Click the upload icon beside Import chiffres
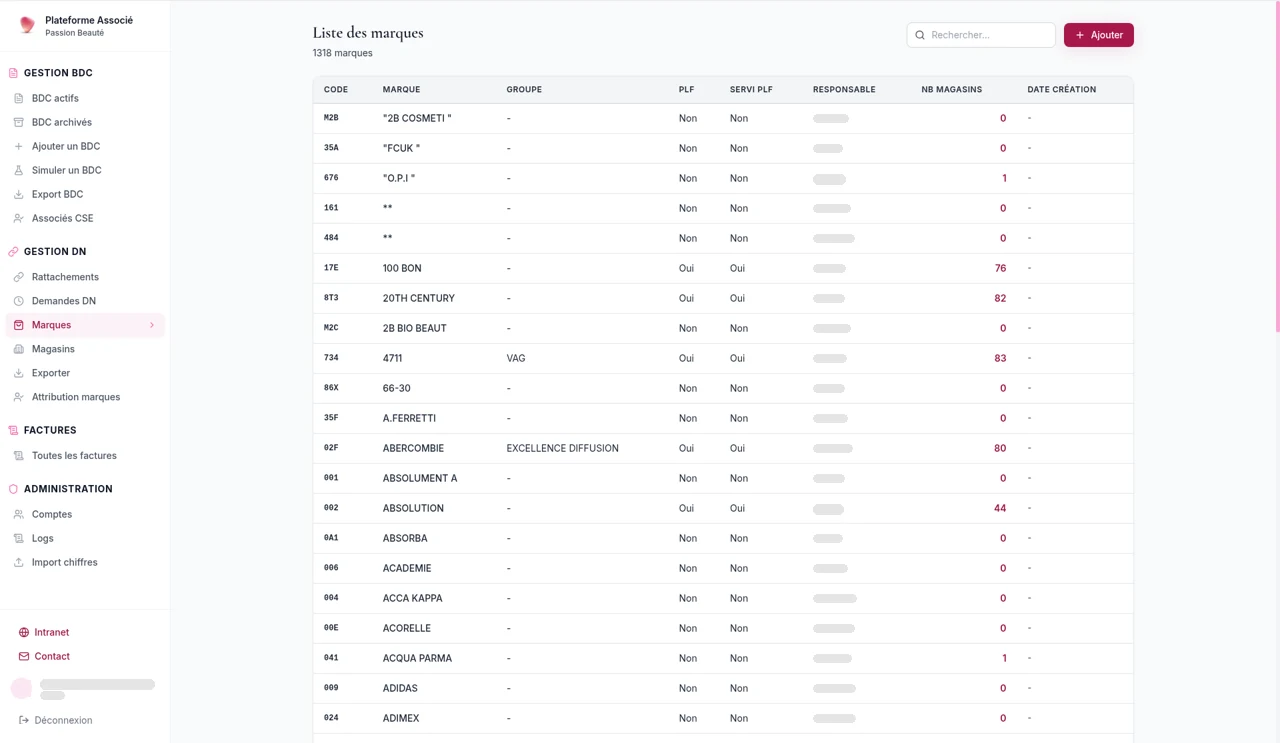The height and width of the screenshot is (743, 1280). [18, 562]
